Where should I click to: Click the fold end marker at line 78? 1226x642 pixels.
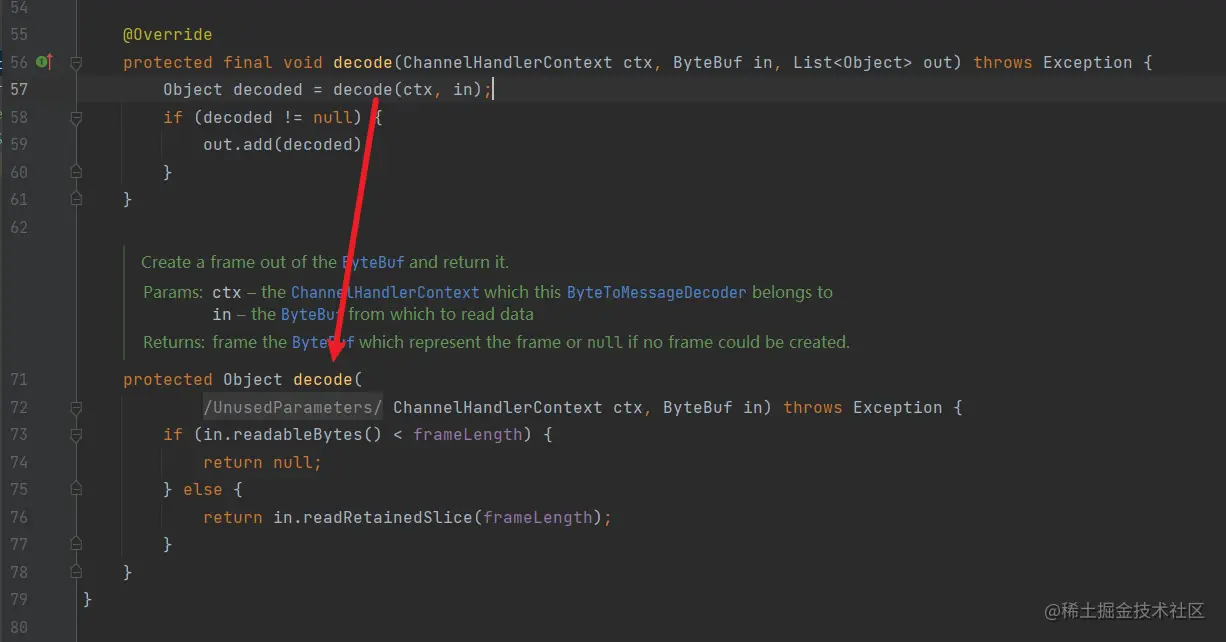tap(76, 572)
